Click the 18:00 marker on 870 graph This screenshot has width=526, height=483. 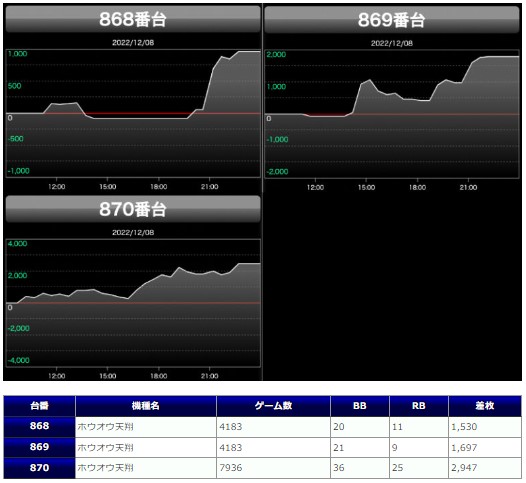(x=158, y=376)
